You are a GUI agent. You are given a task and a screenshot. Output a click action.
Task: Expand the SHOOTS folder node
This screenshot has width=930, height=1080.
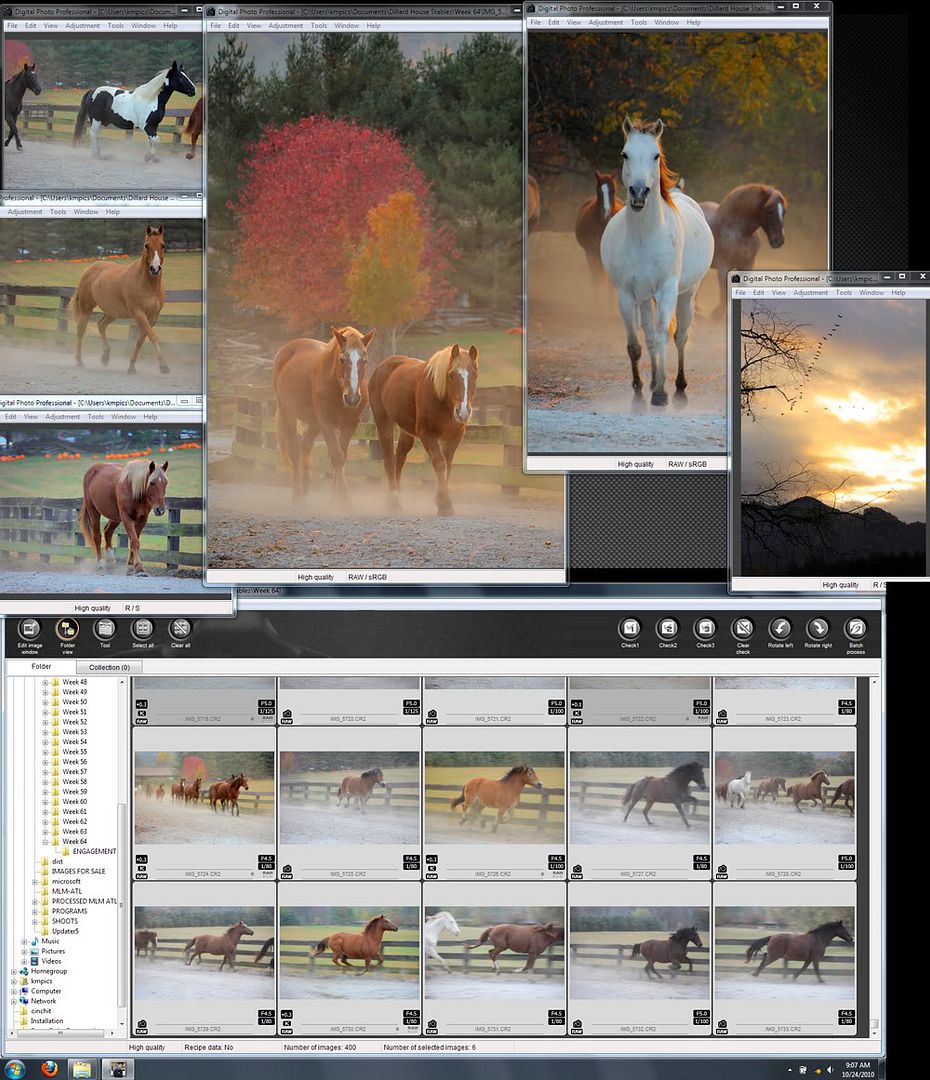coord(34,922)
